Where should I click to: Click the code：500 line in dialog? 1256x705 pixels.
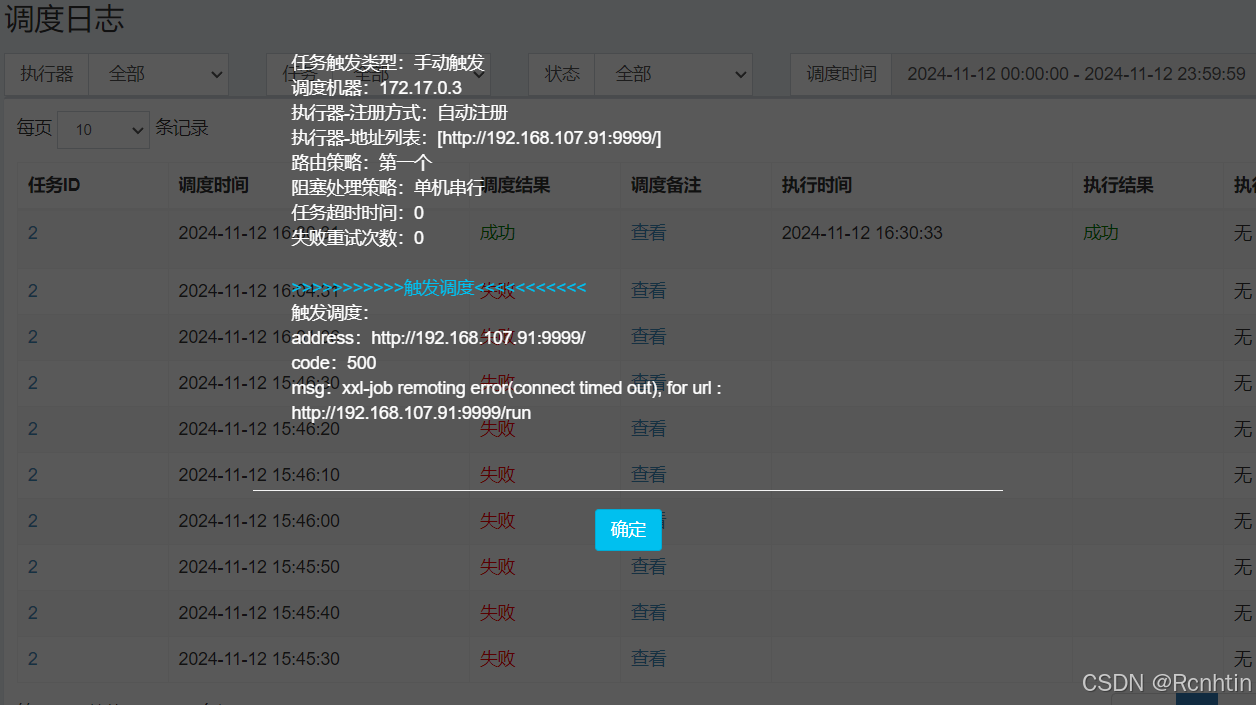click(334, 363)
